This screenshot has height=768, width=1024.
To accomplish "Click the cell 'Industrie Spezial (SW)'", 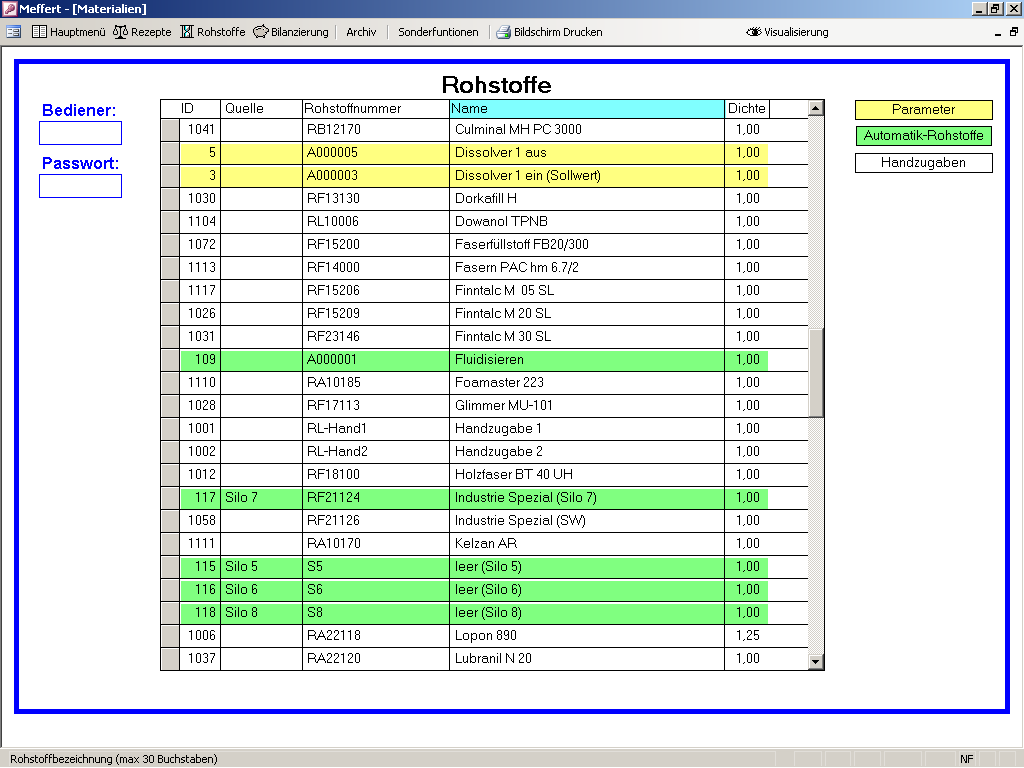I will tap(587, 520).
